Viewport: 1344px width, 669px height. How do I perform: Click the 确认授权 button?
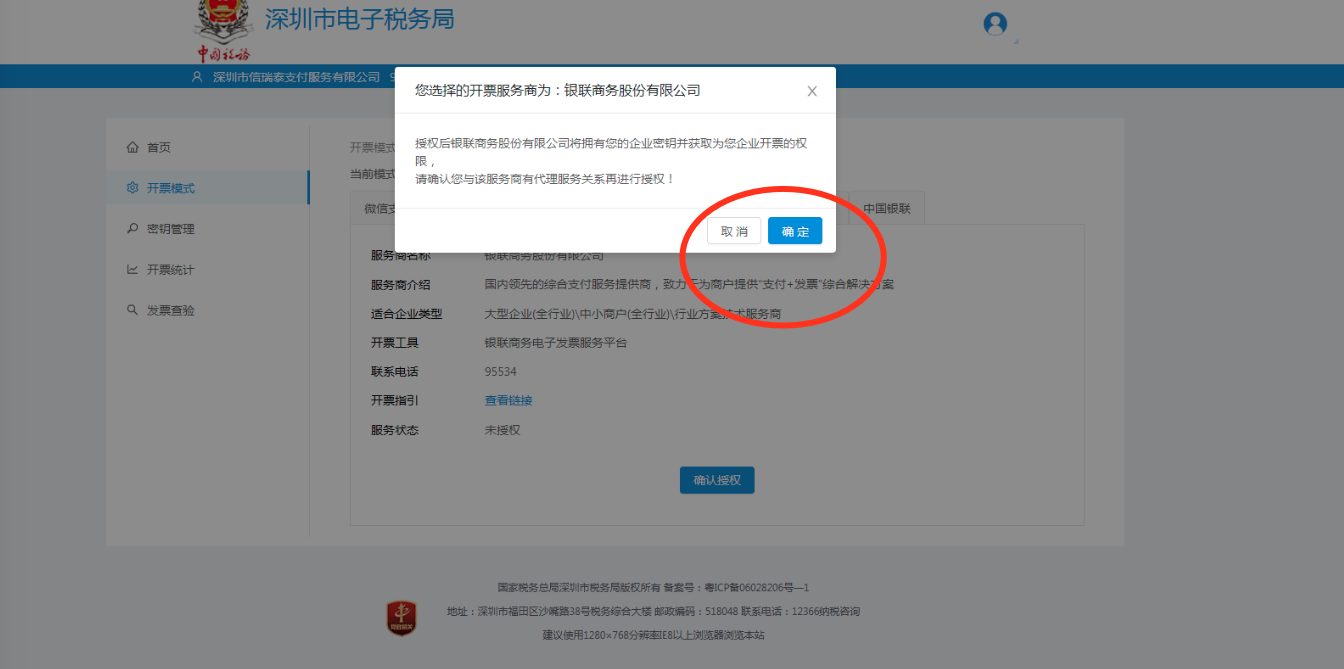point(717,480)
